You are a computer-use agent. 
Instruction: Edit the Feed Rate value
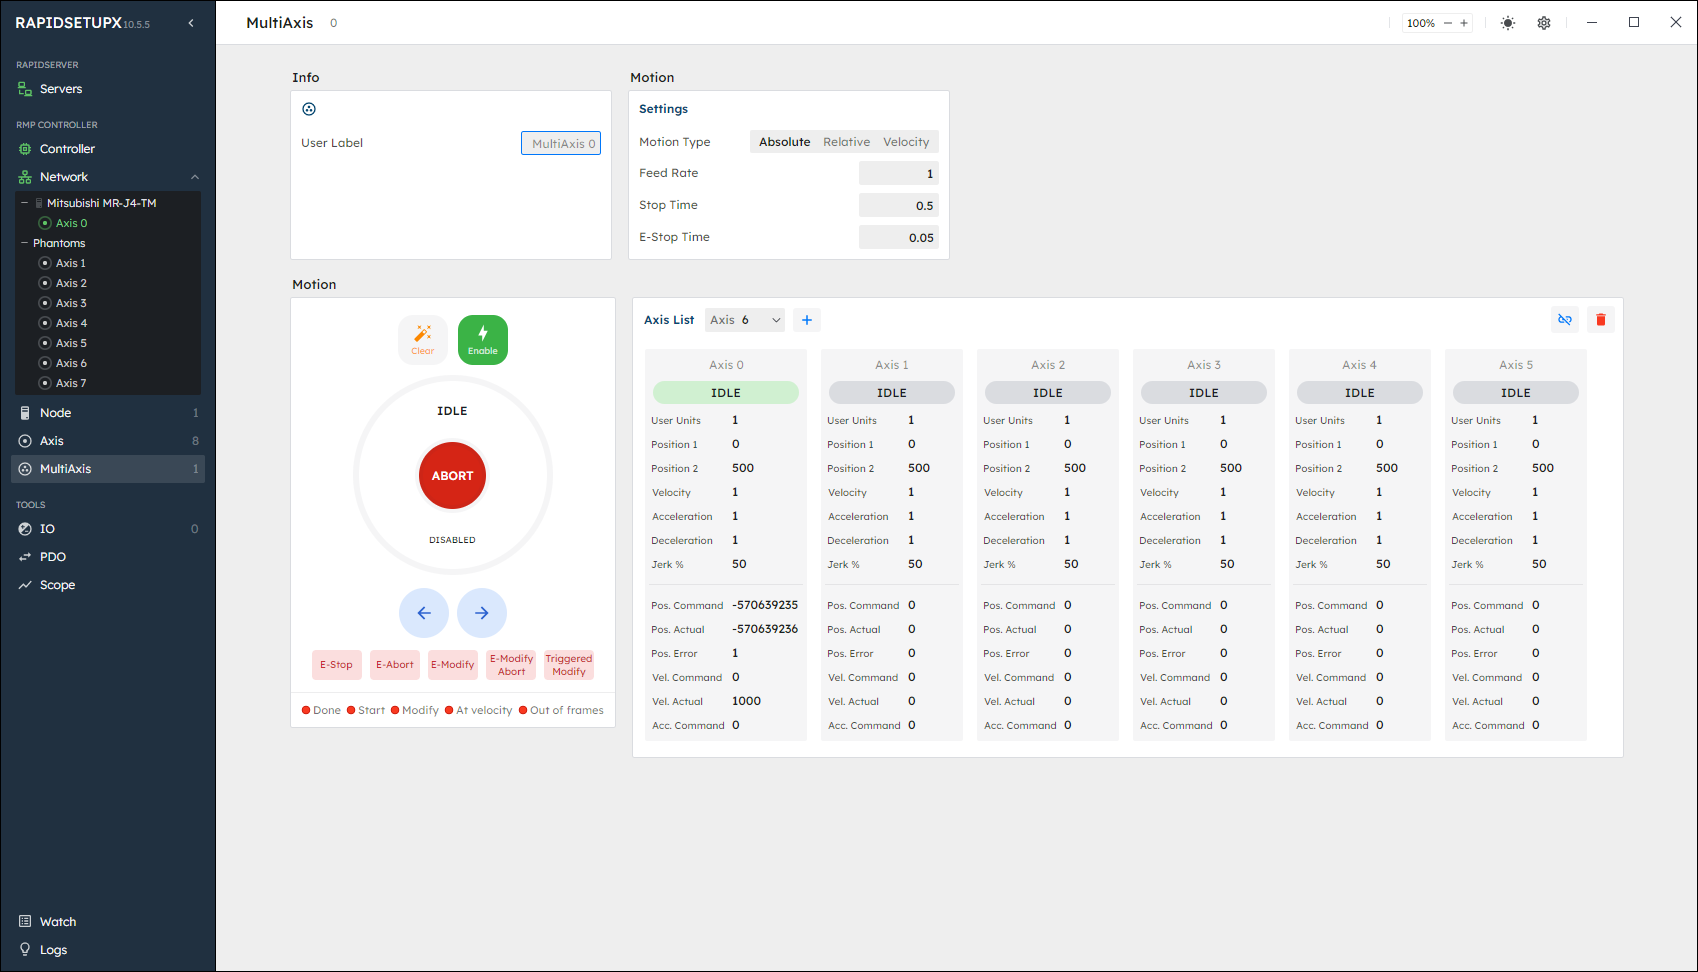[x=898, y=174]
